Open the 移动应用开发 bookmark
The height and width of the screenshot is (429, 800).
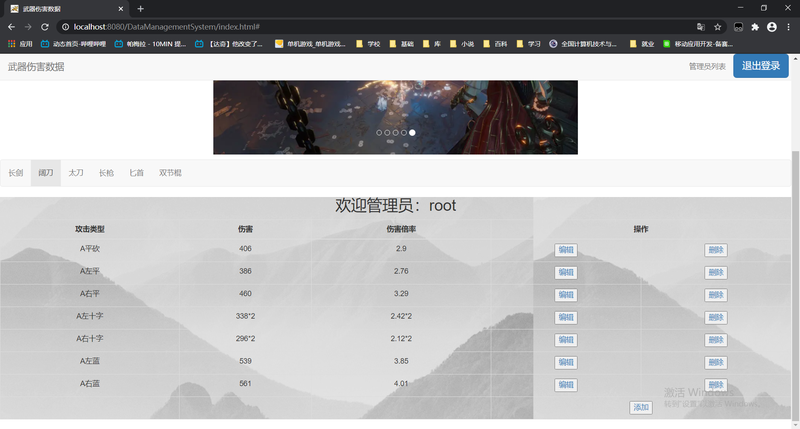coord(698,44)
